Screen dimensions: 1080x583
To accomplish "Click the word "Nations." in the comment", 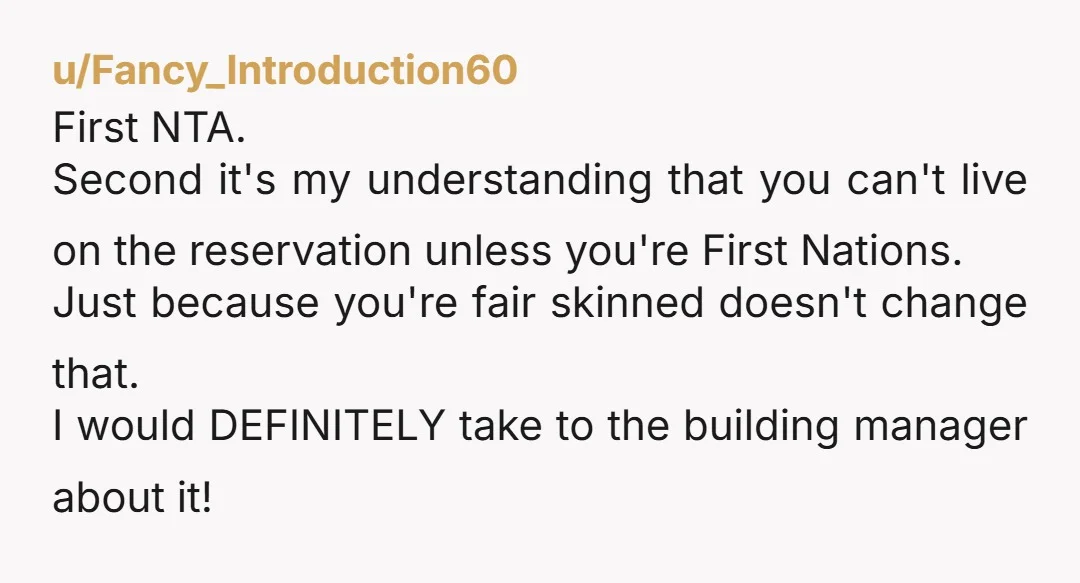I will pos(881,250).
